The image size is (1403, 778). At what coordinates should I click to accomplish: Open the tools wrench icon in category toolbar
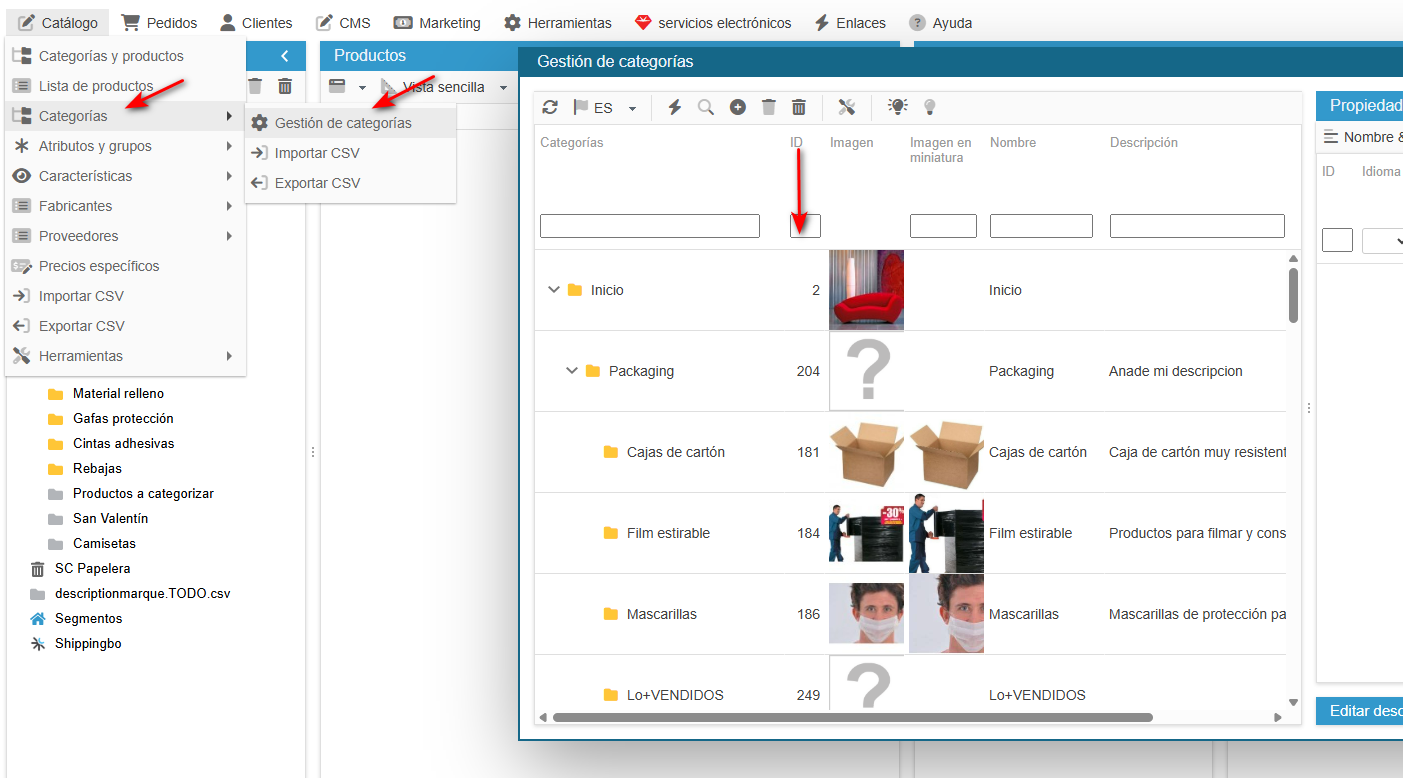click(847, 107)
